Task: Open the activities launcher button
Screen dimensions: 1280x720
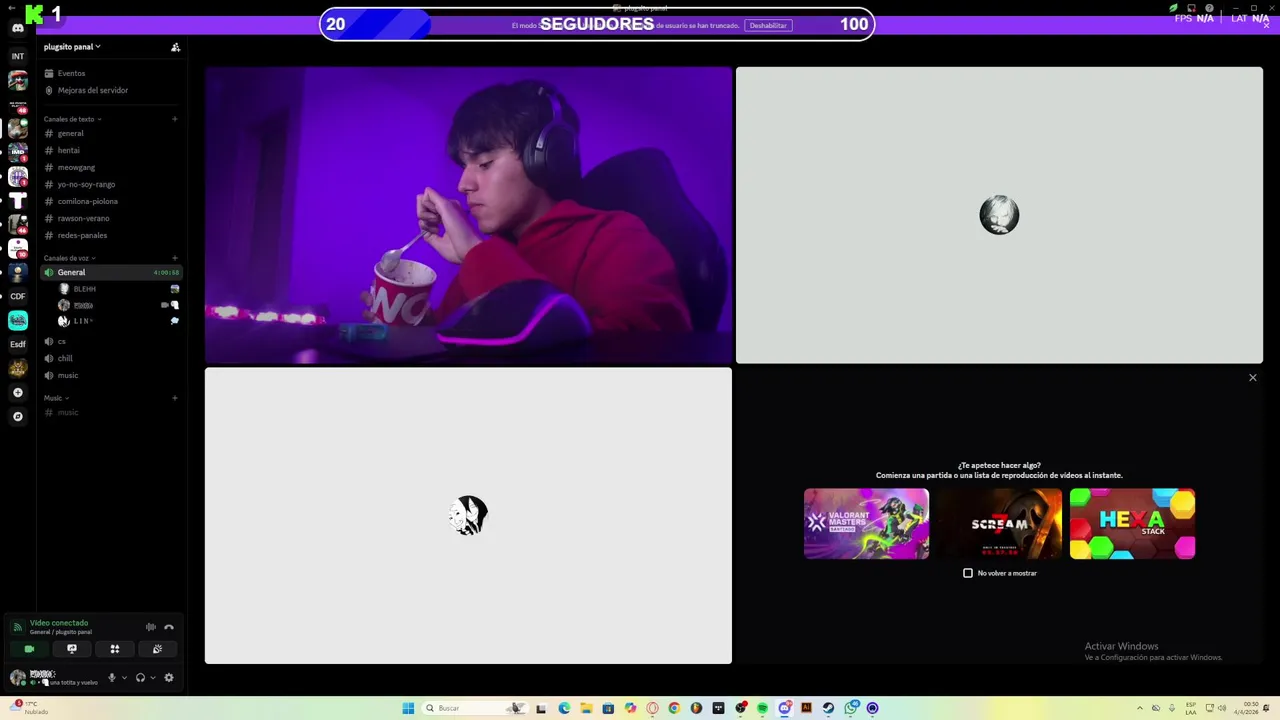Action: [x=115, y=649]
